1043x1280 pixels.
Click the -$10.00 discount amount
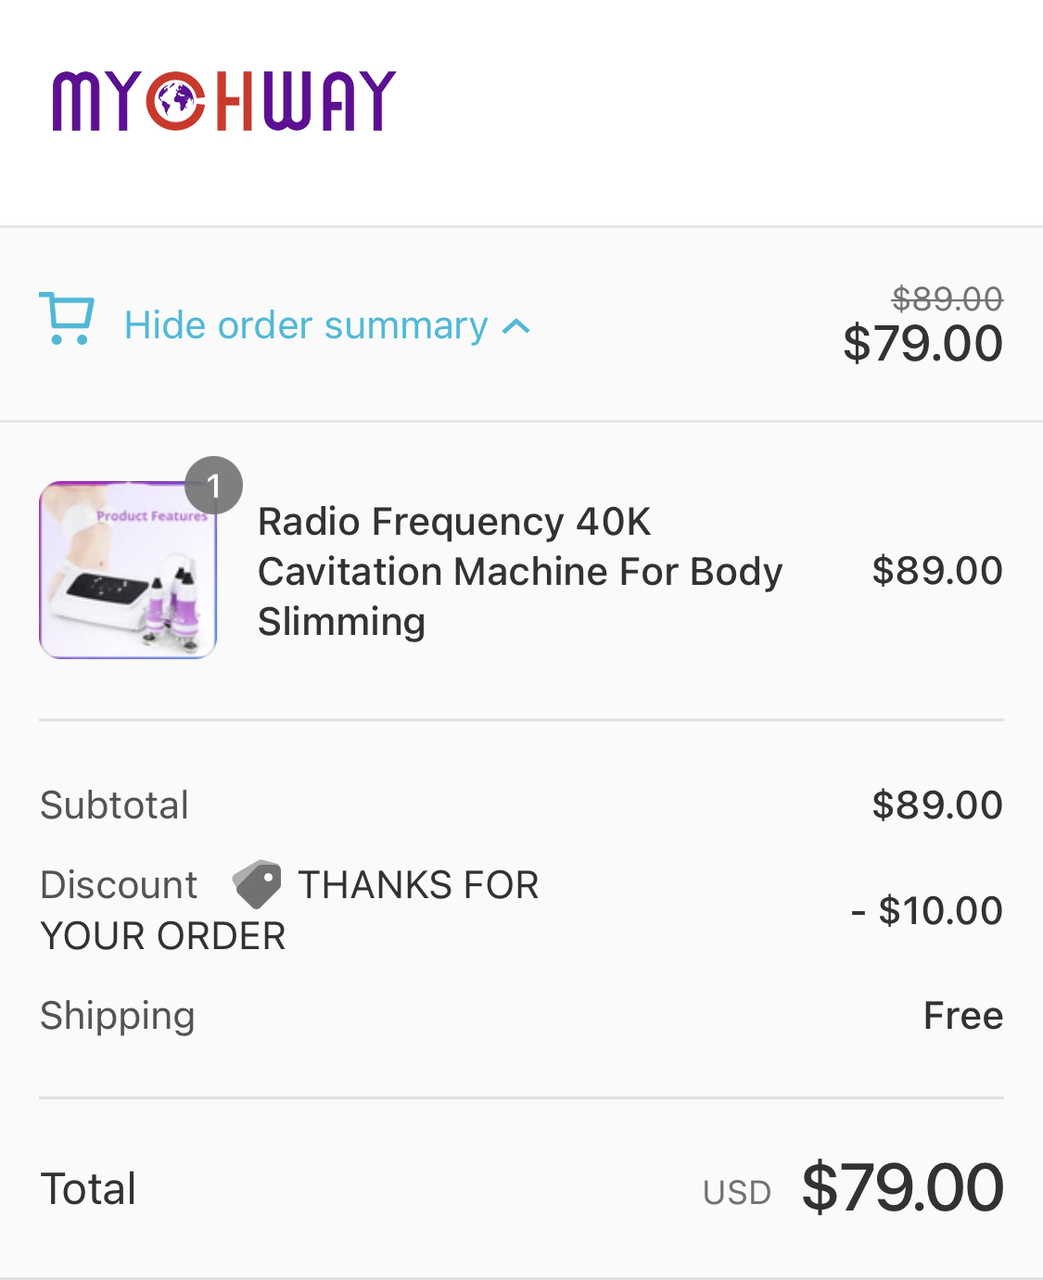point(926,911)
